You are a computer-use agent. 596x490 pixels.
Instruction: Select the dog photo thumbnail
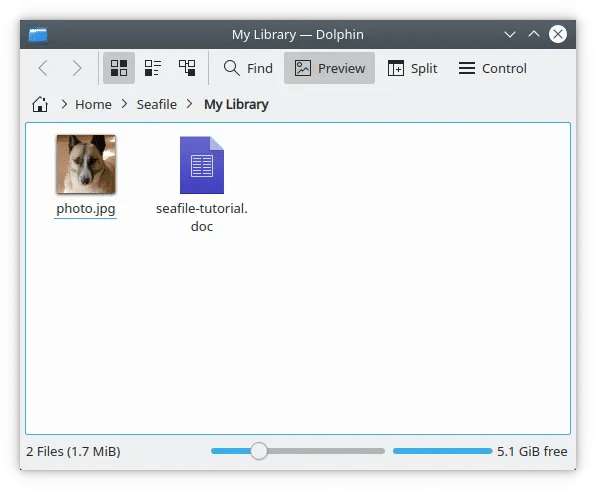(86, 164)
